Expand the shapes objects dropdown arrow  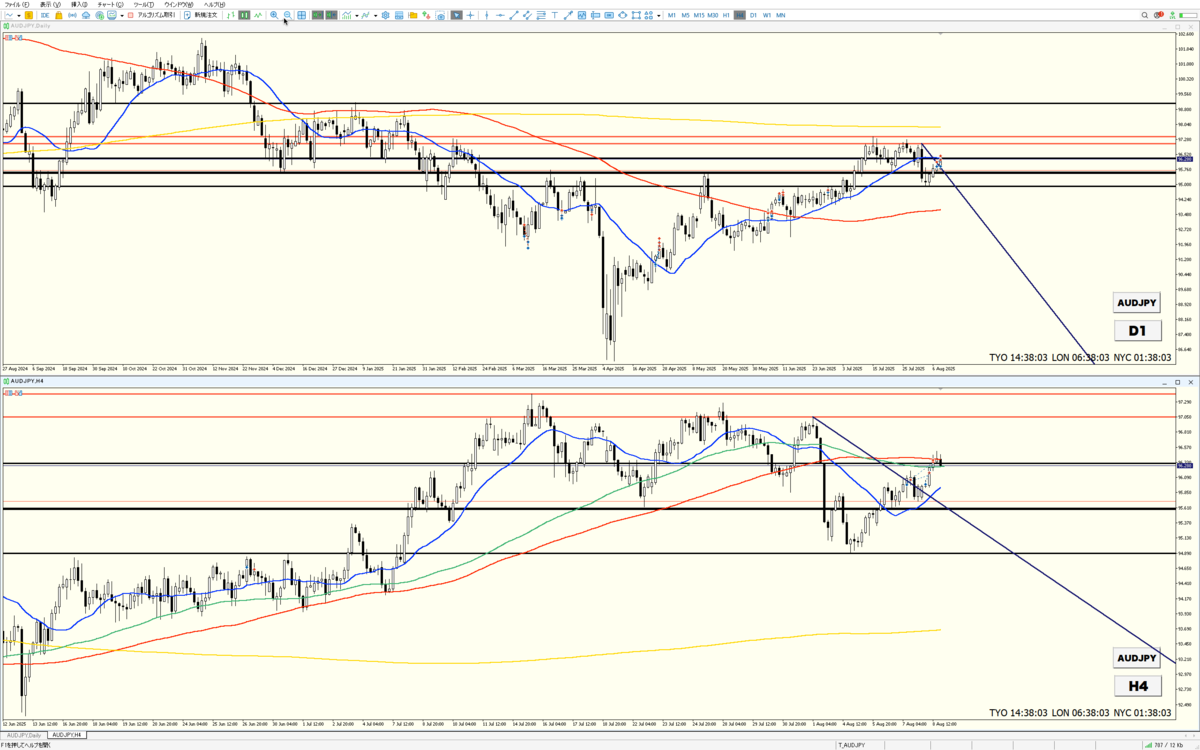point(658,16)
